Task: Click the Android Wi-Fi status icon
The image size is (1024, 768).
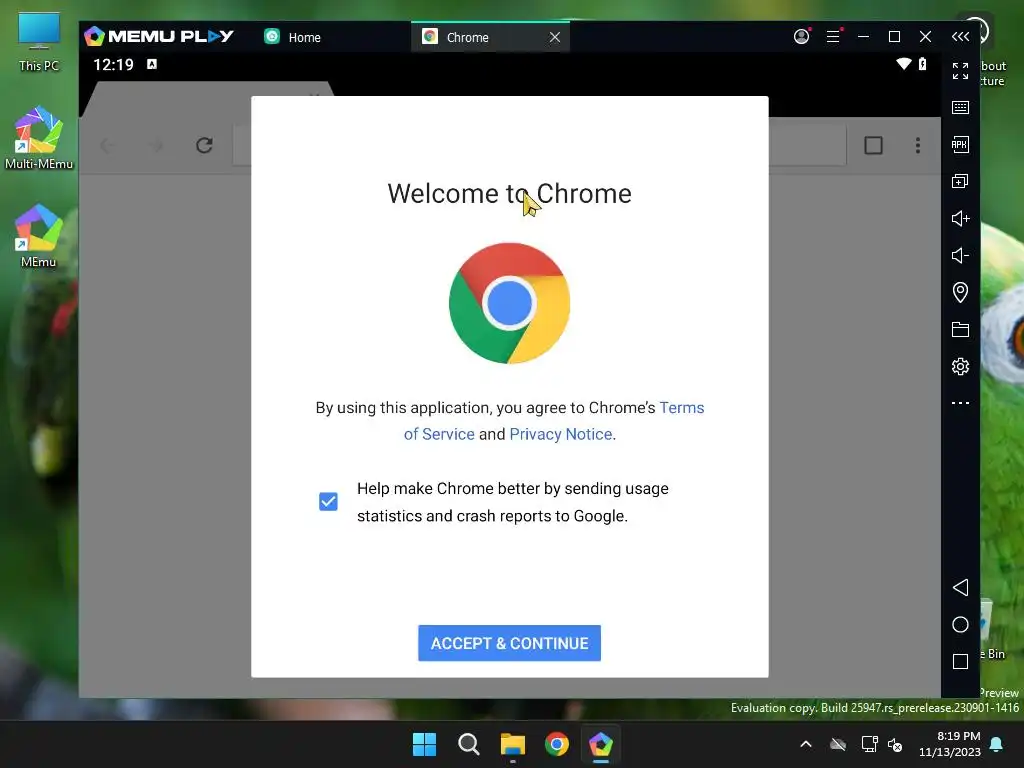Action: click(x=904, y=63)
